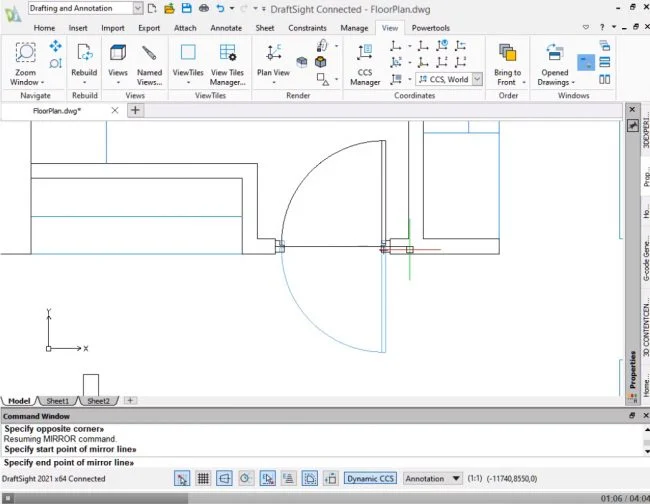Click Bring to Front icon
The image size is (650, 504).
pyautogui.click(x=507, y=63)
